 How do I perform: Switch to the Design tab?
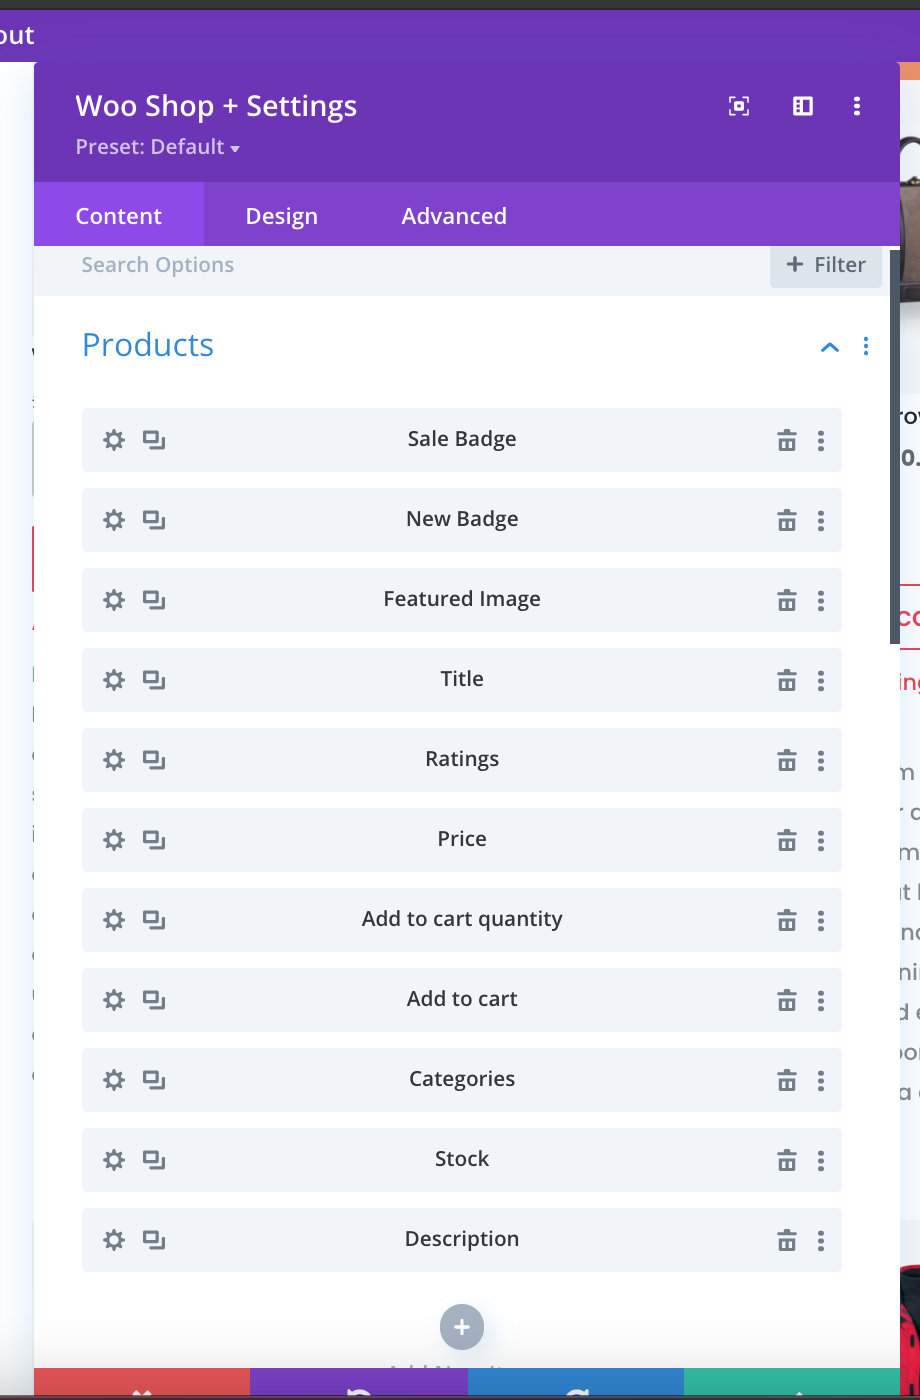click(x=282, y=216)
